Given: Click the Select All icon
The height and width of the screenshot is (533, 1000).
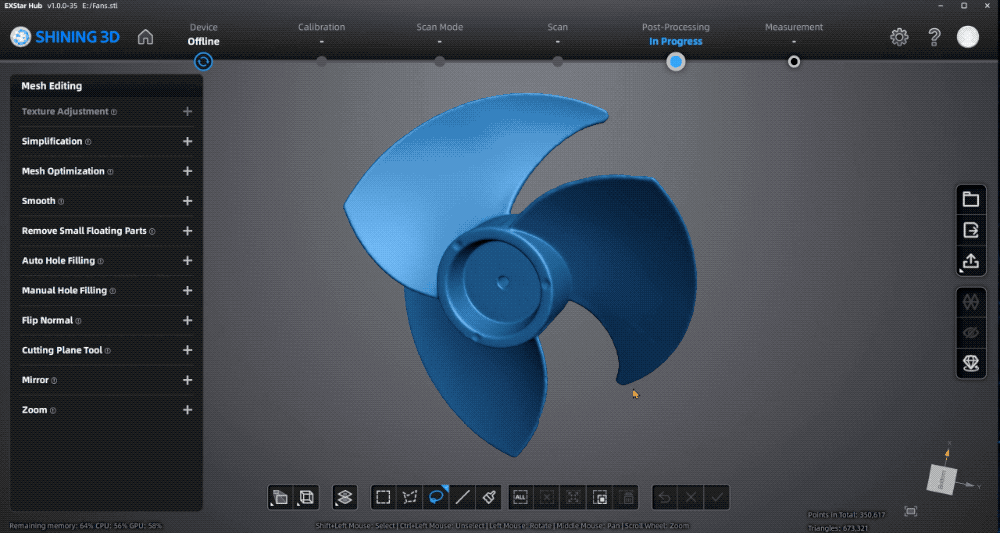Looking at the screenshot, I should (x=519, y=496).
